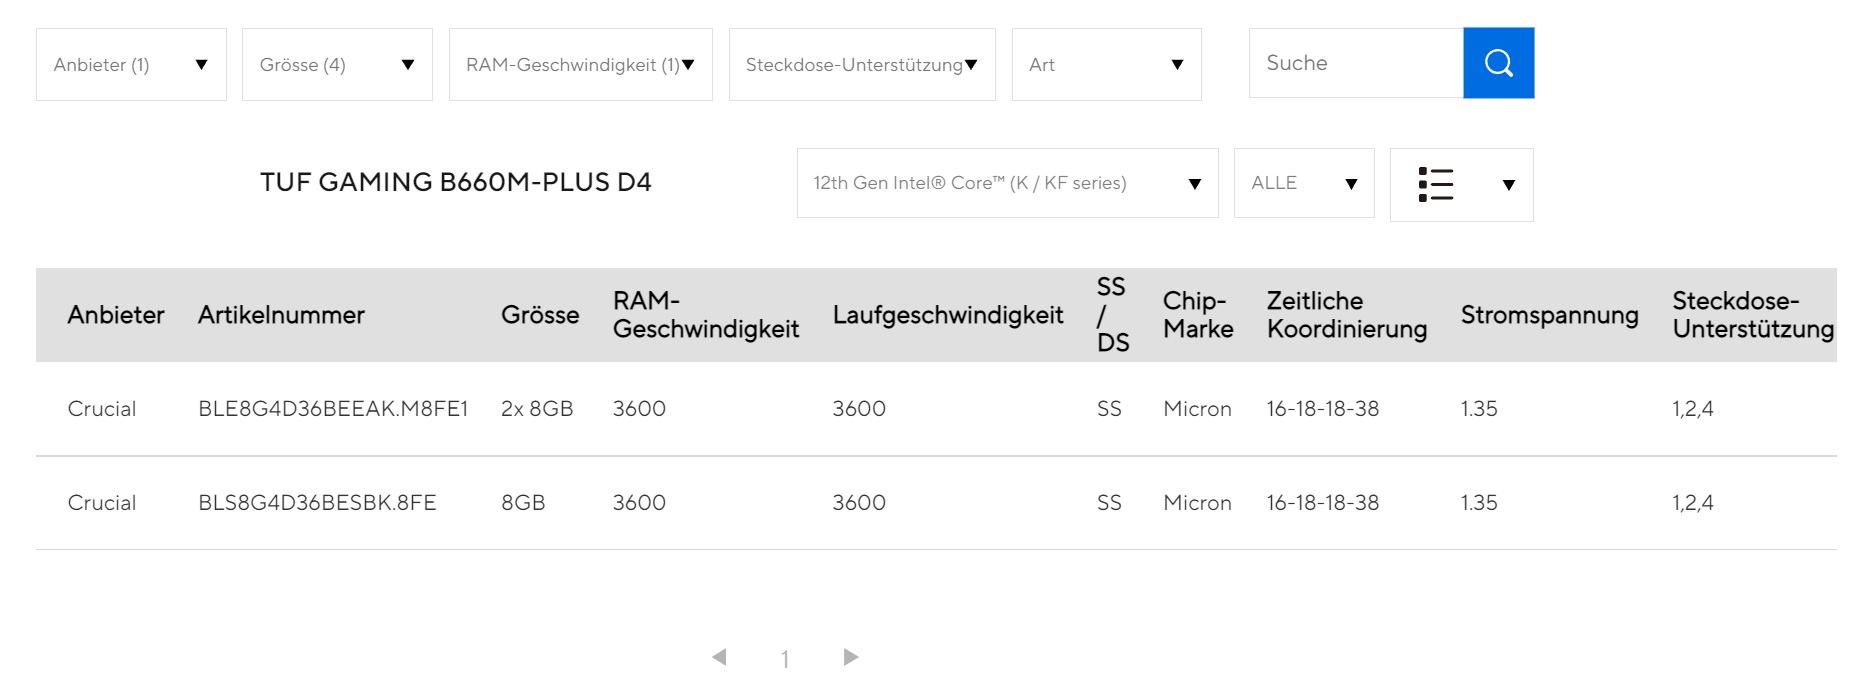Image resolution: width=1865 pixels, height=693 pixels.
Task: Expand RAM-Geschwindigkeit (1) filter
Action: (x=580, y=64)
